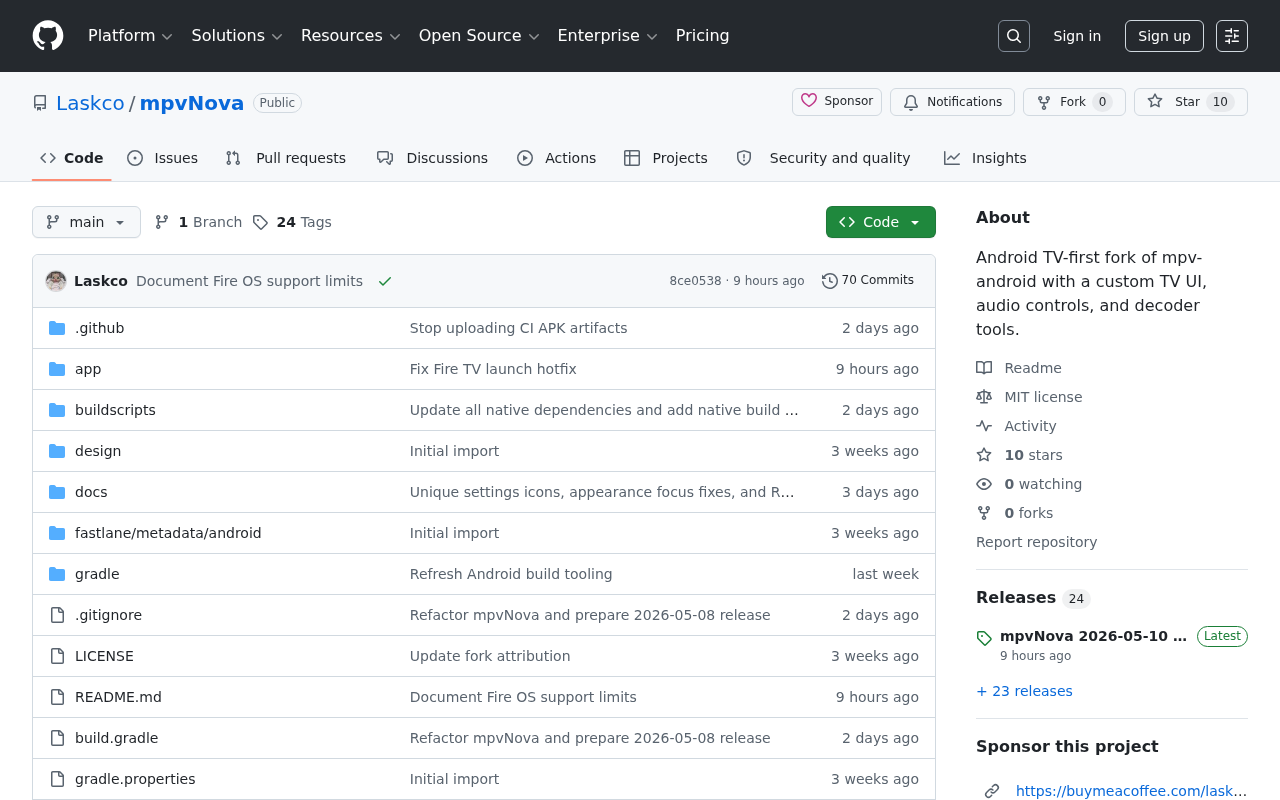The height and width of the screenshot is (800, 1280).
Task: Click the .gitignore file icon
Action: pyautogui.click(x=57, y=615)
